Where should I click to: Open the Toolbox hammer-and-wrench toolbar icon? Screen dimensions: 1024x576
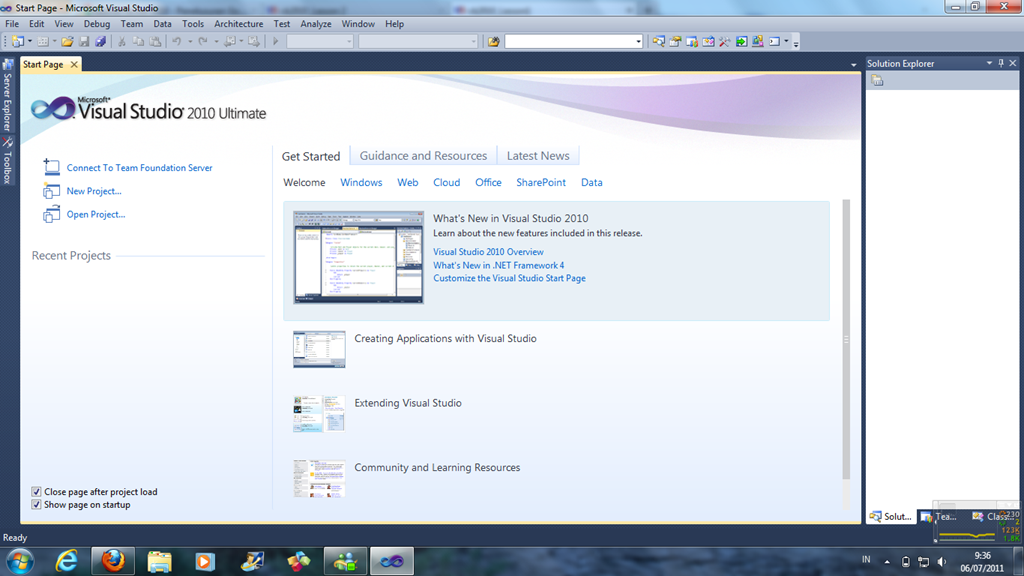724,42
